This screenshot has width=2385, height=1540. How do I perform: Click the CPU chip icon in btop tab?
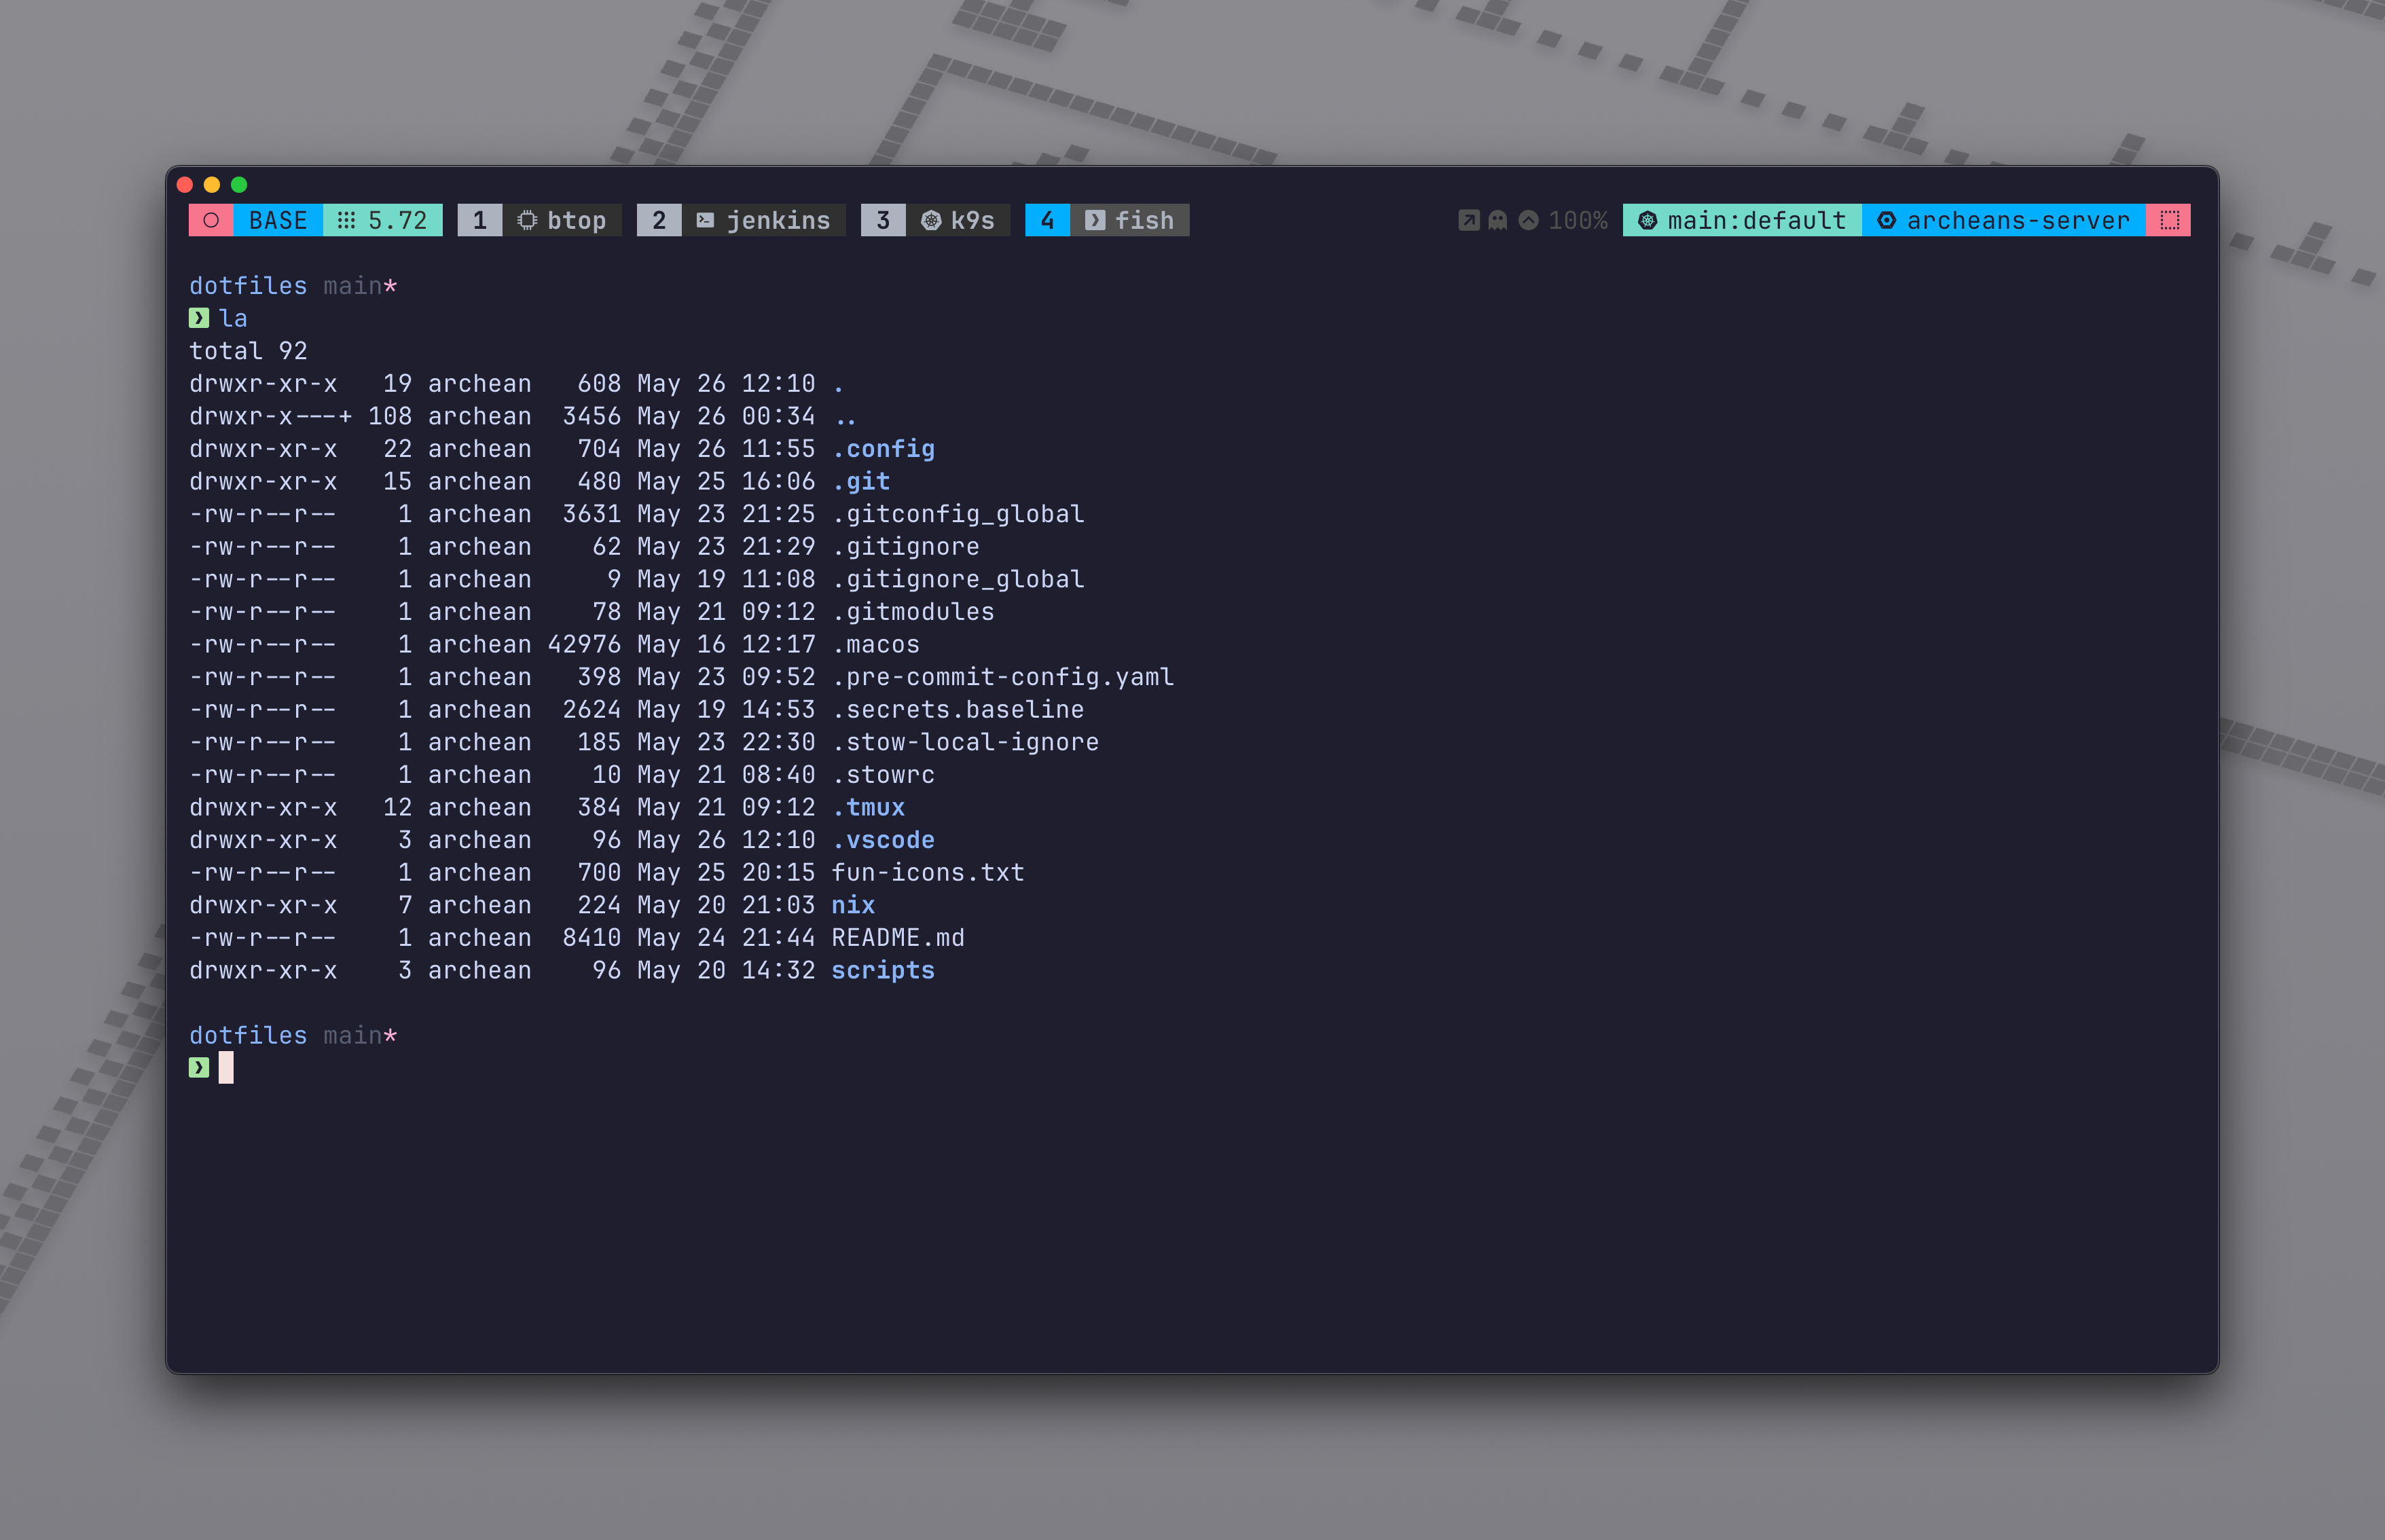click(x=527, y=220)
